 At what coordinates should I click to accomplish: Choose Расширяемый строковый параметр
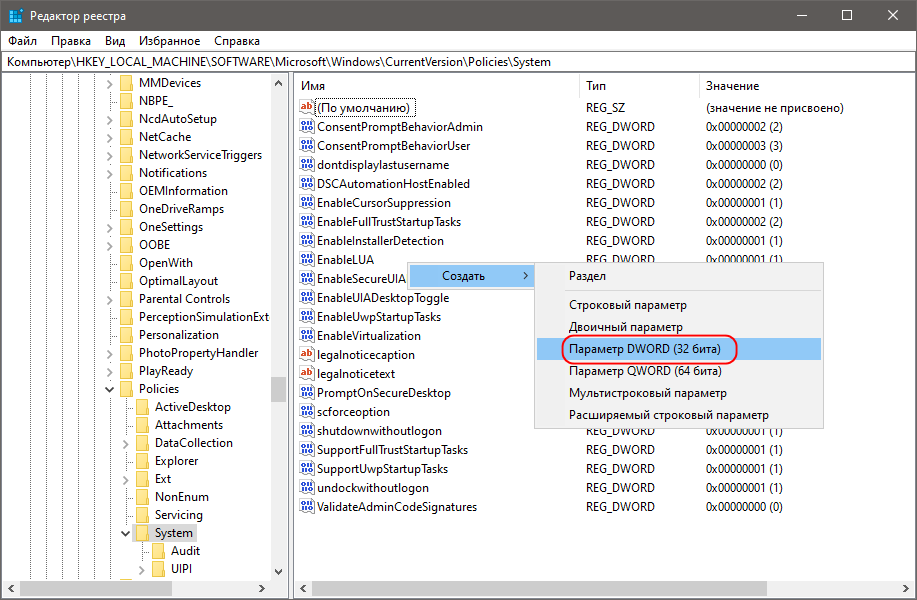679,415
